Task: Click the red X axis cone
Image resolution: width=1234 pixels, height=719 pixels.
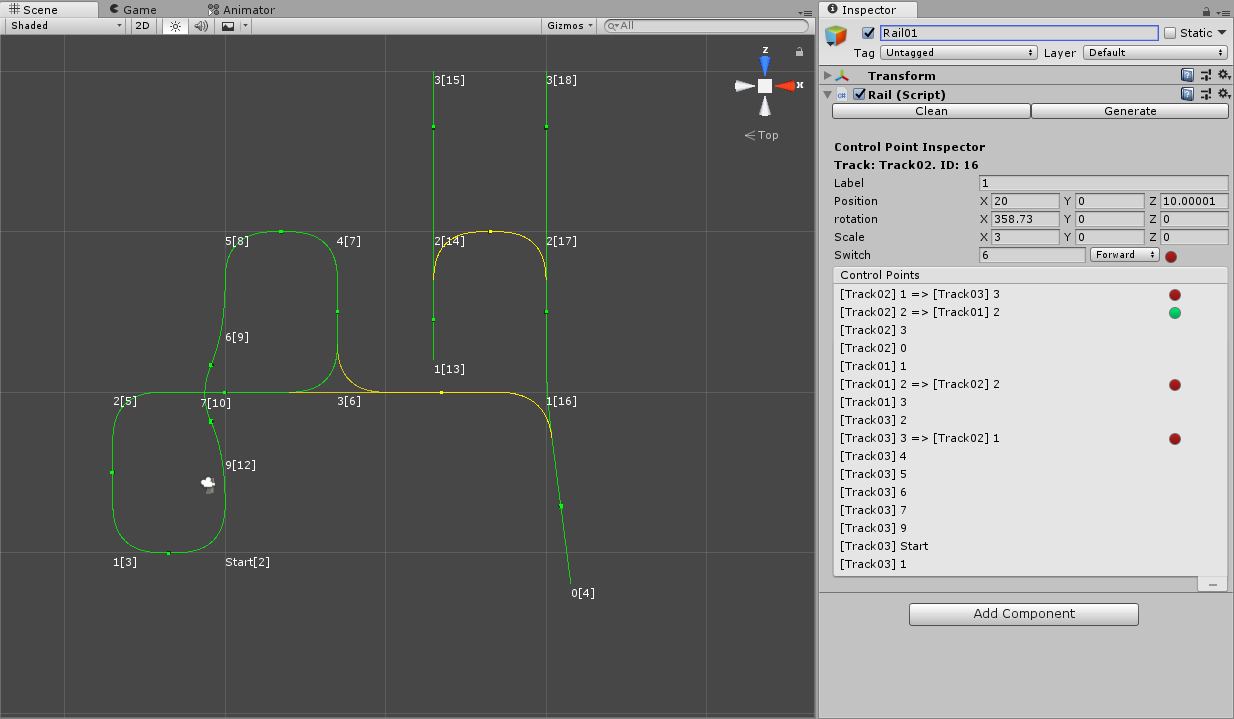Action: pyautogui.click(x=787, y=86)
